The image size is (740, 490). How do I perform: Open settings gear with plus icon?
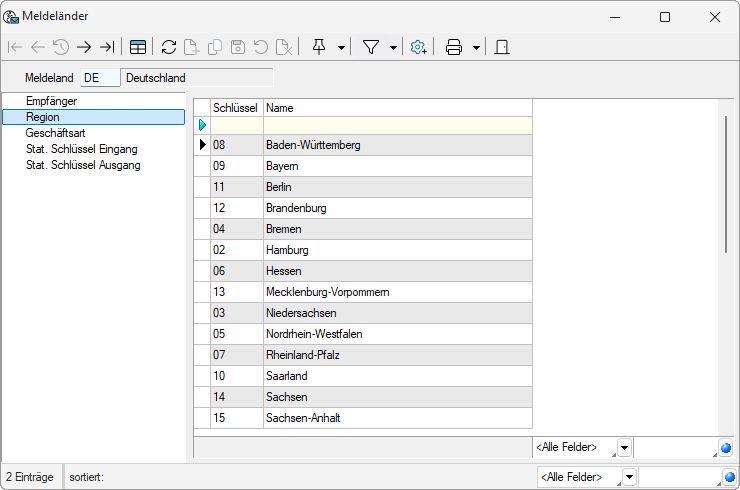419,47
